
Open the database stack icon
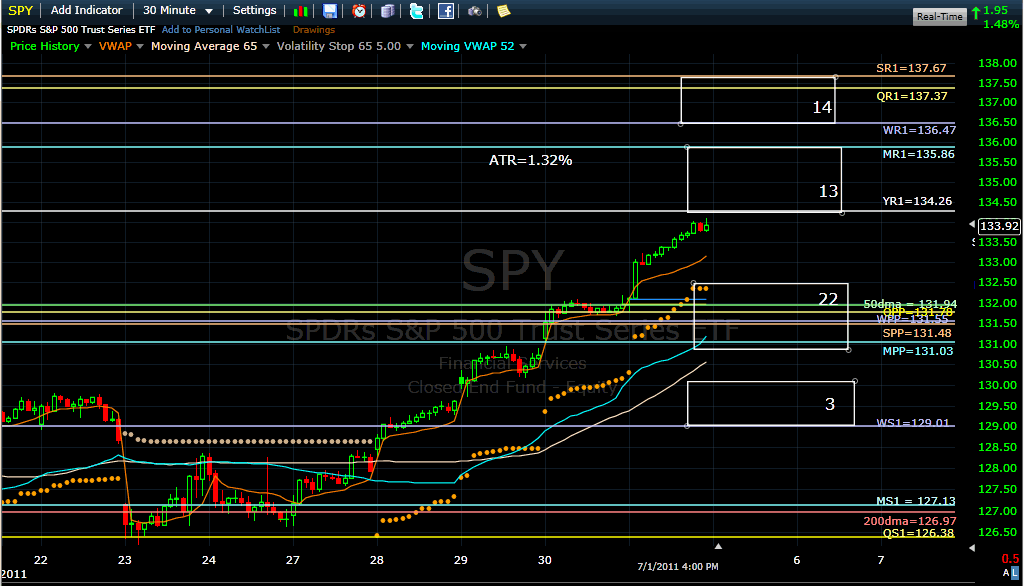click(x=387, y=11)
